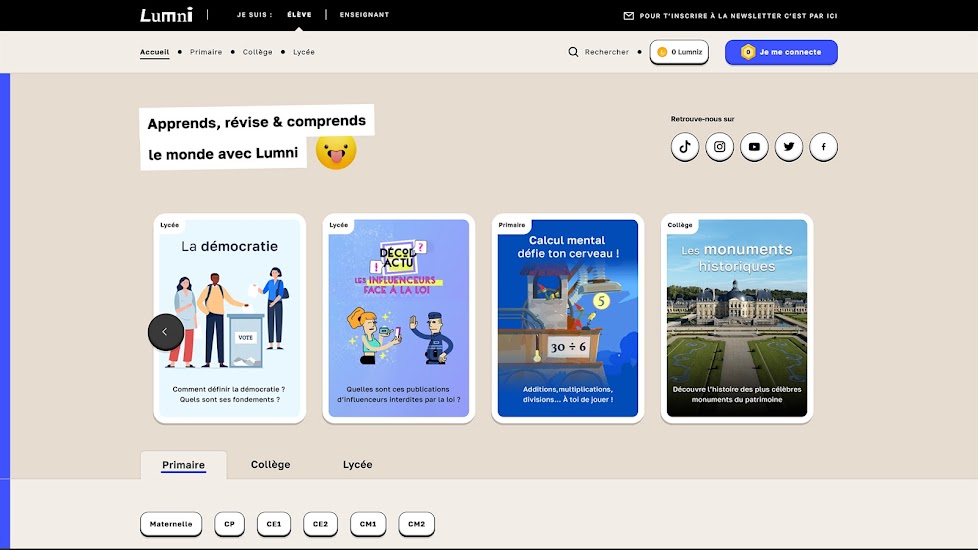Screen dimensions: 978x550
Task: Switch profile to Enseignant
Action: pyautogui.click(x=364, y=15)
